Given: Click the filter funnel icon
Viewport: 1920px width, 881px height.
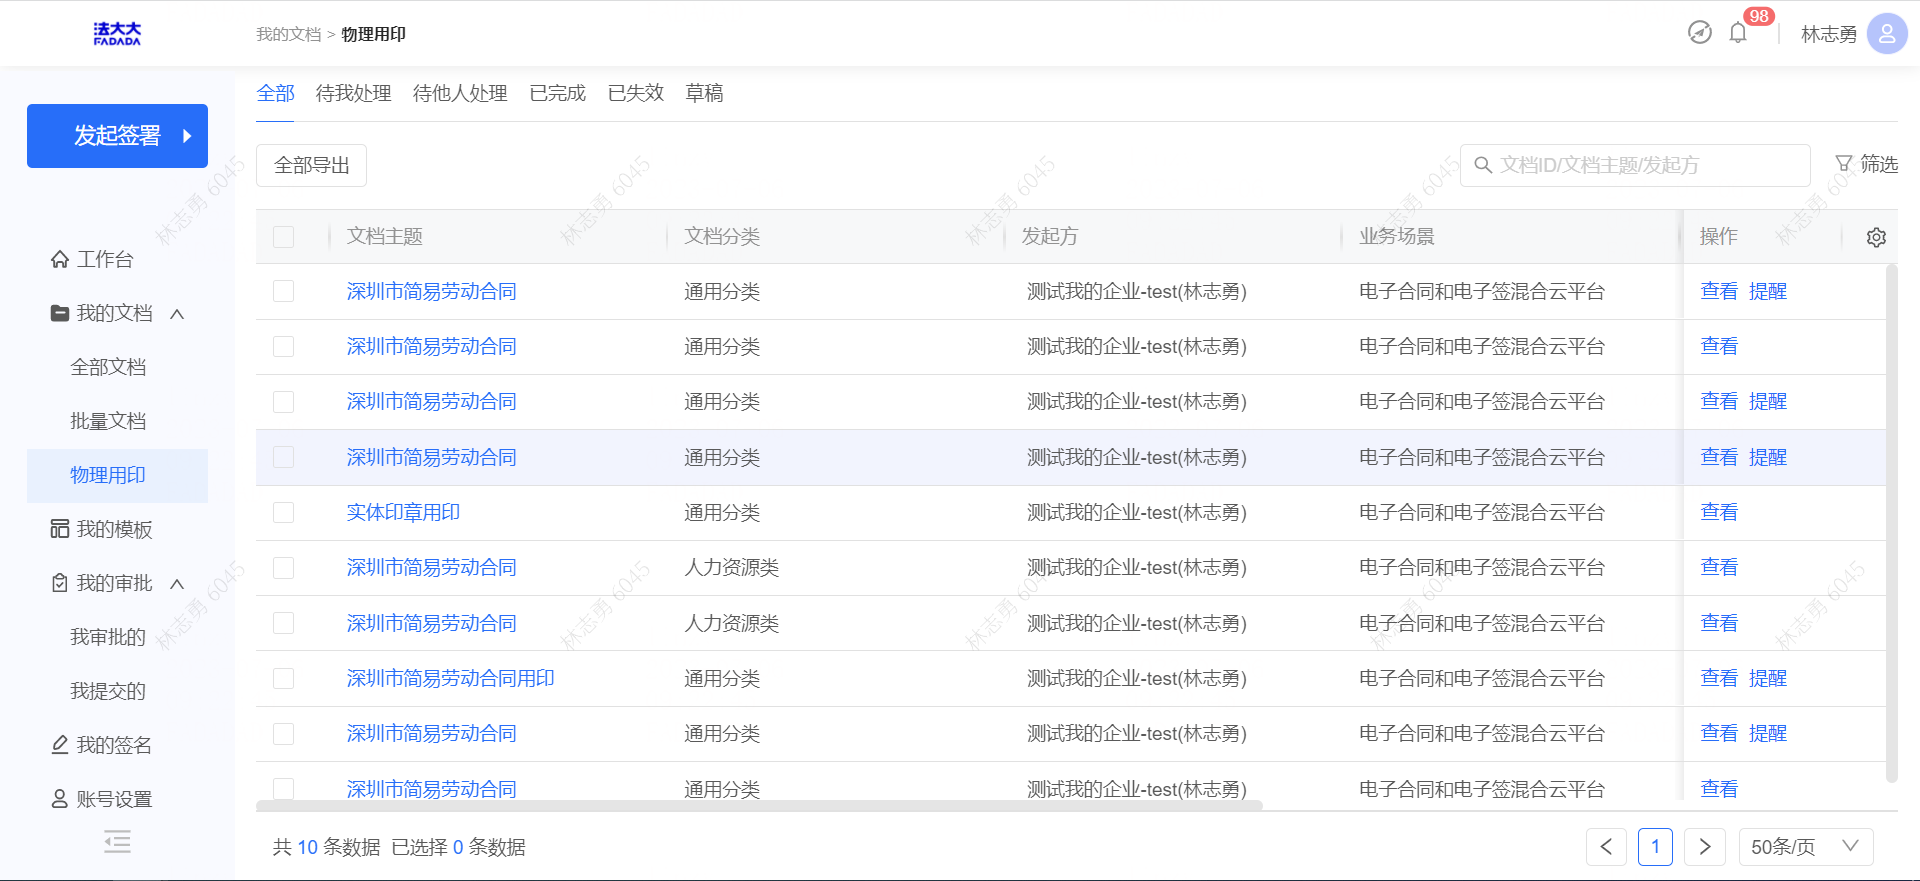Looking at the screenshot, I should point(1844,164).
